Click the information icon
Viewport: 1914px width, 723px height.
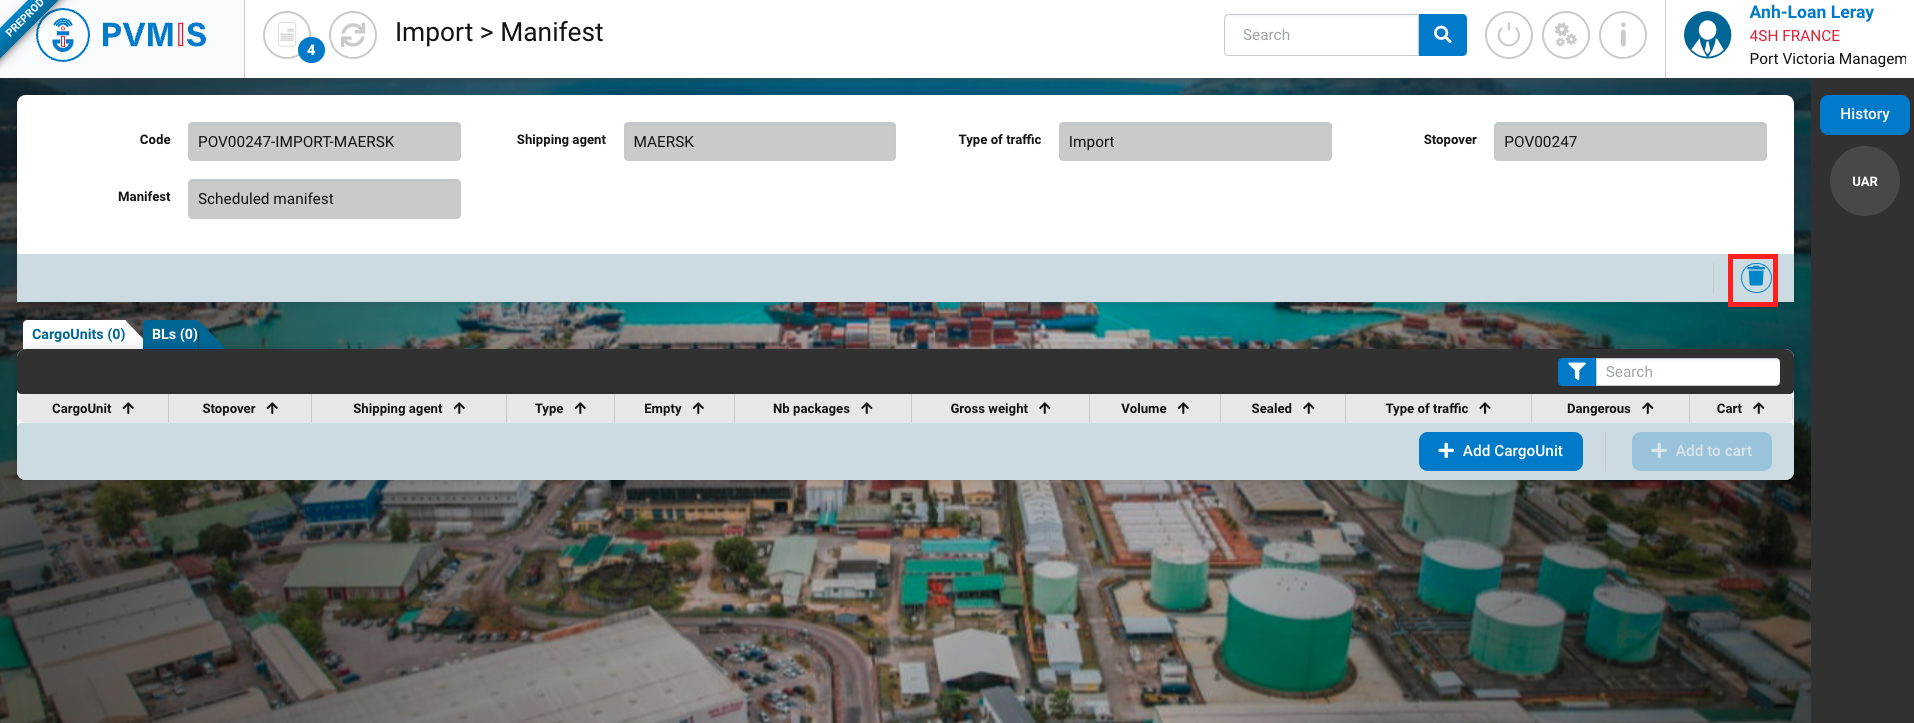(1622, 36)
